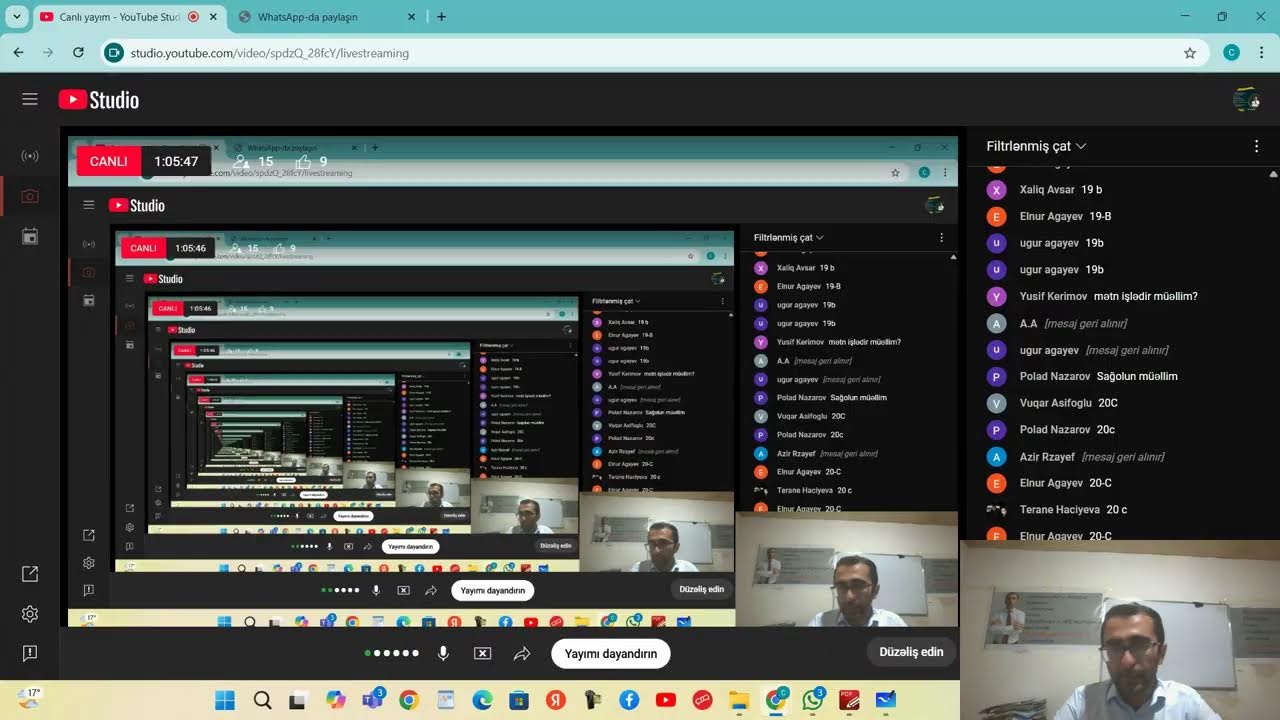Open YouTube app from the taskbar

click(665, 700)
